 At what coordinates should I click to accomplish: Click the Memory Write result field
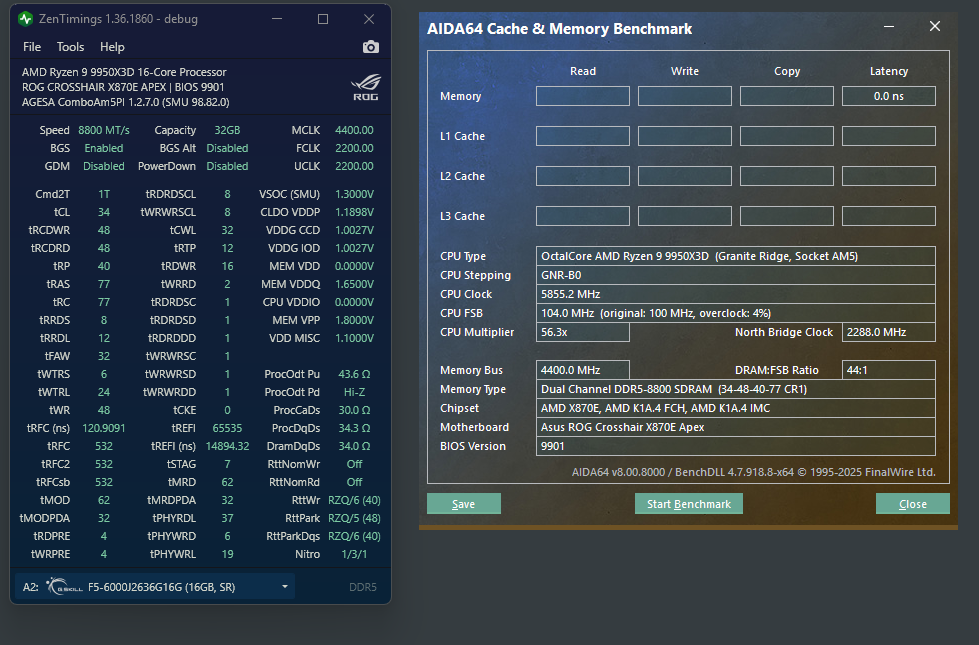pyautogui.click(x=685, y=96)
